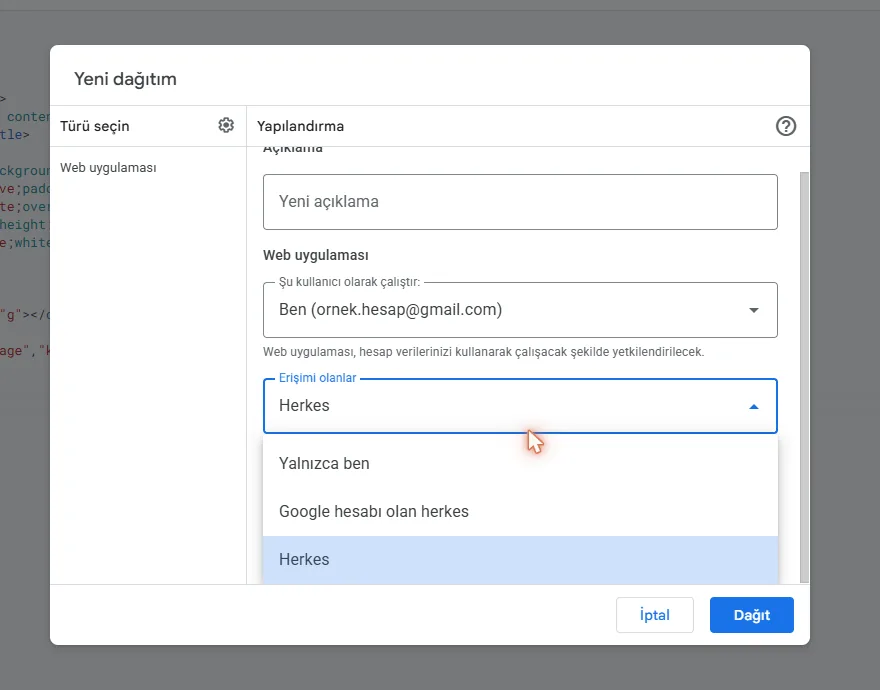Viewport: 880px width, 690px height.
Task: Open the deployment type settings gear
Action: (226, 125)
